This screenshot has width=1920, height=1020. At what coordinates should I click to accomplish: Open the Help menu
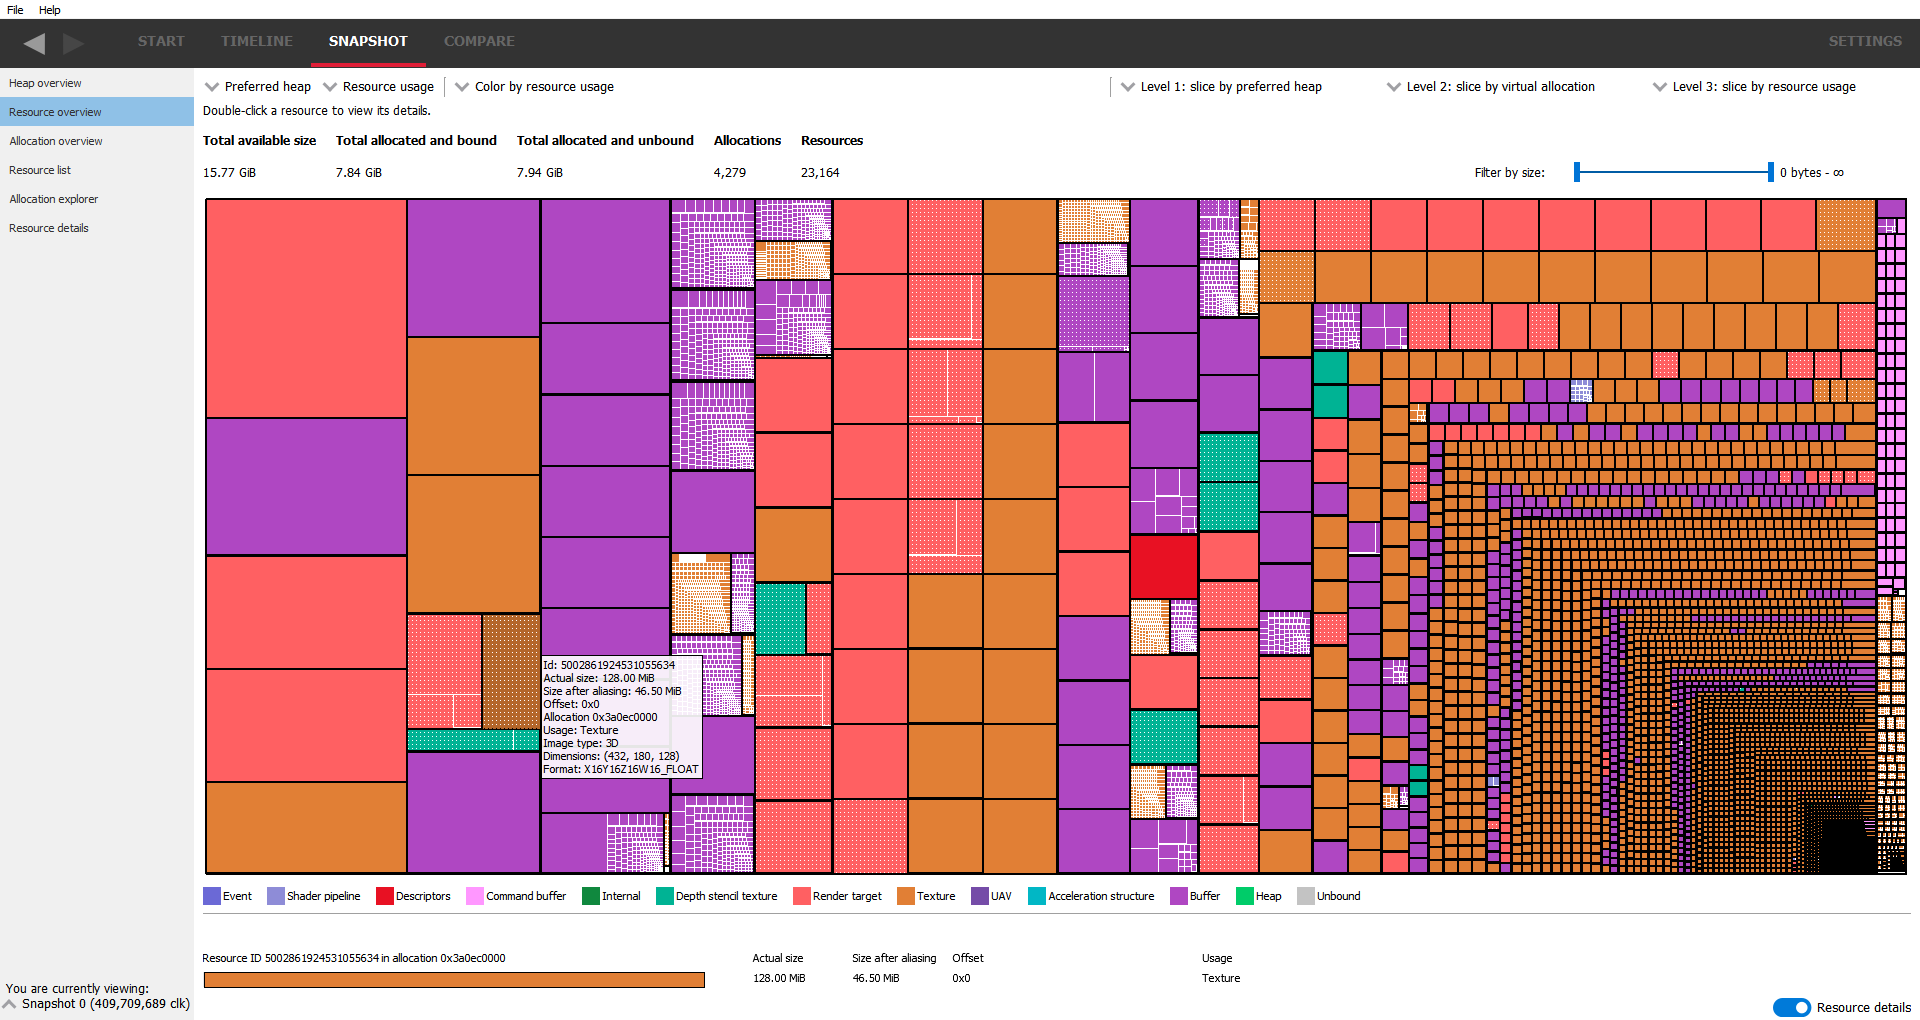(49, 10)
